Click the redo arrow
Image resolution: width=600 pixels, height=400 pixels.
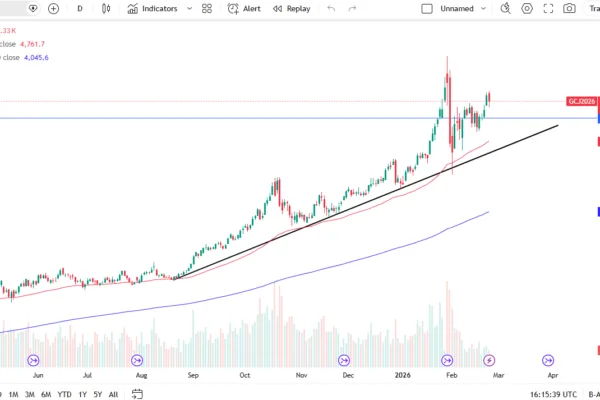pos(352,8)
